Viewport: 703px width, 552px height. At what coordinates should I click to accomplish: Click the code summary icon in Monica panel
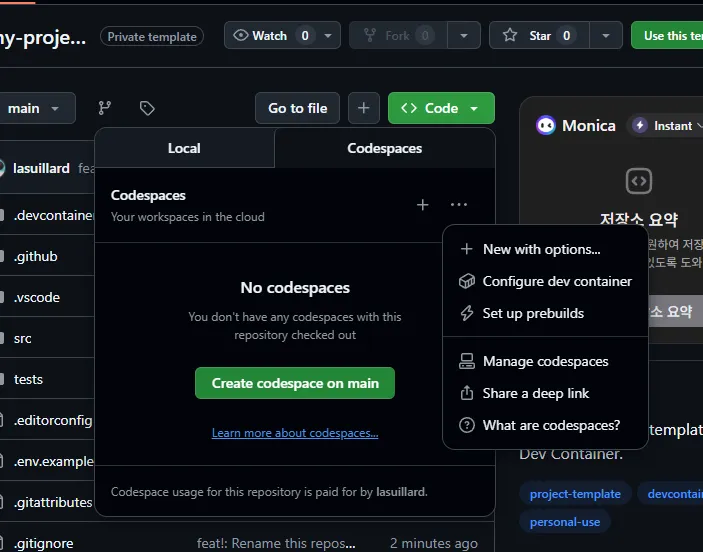coord(638,181)
